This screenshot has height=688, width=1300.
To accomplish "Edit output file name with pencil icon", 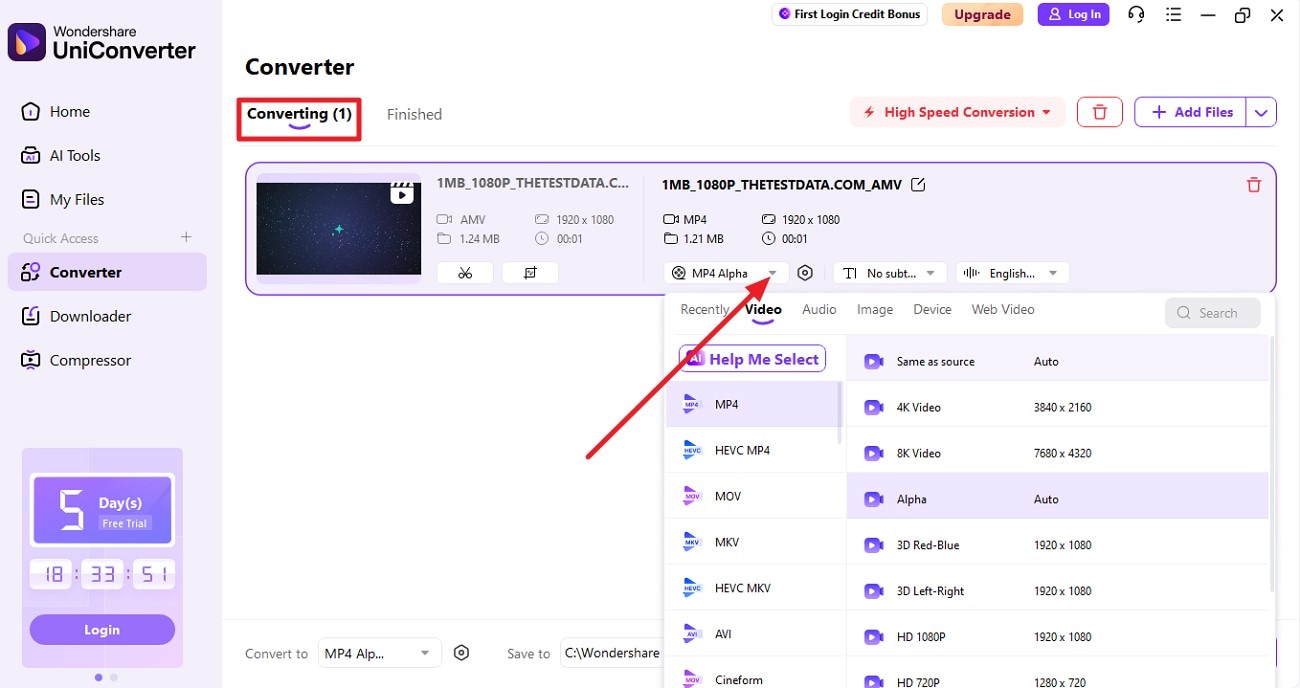I will pyautogui.click(x=918, y=184).
